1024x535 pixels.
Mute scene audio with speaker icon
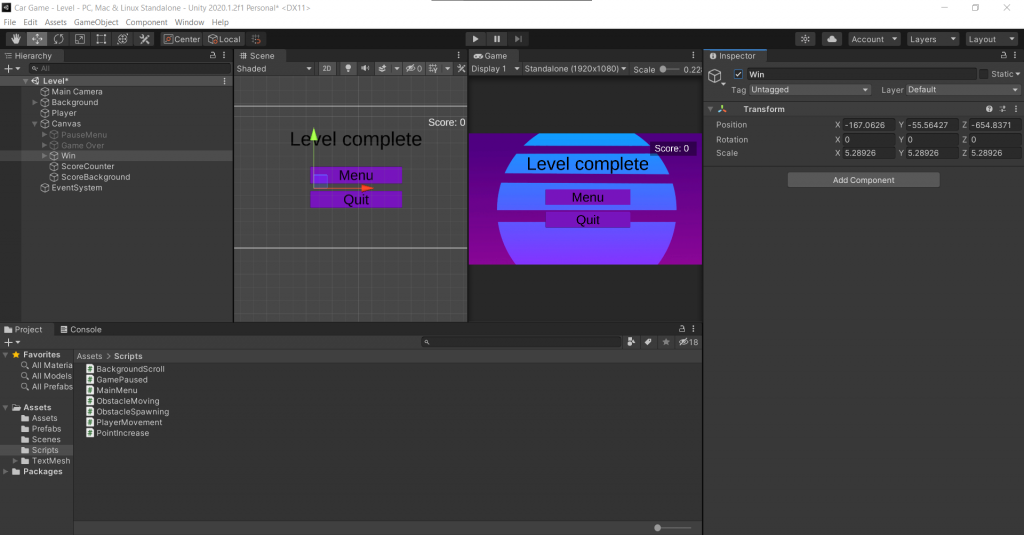(365, 69)
